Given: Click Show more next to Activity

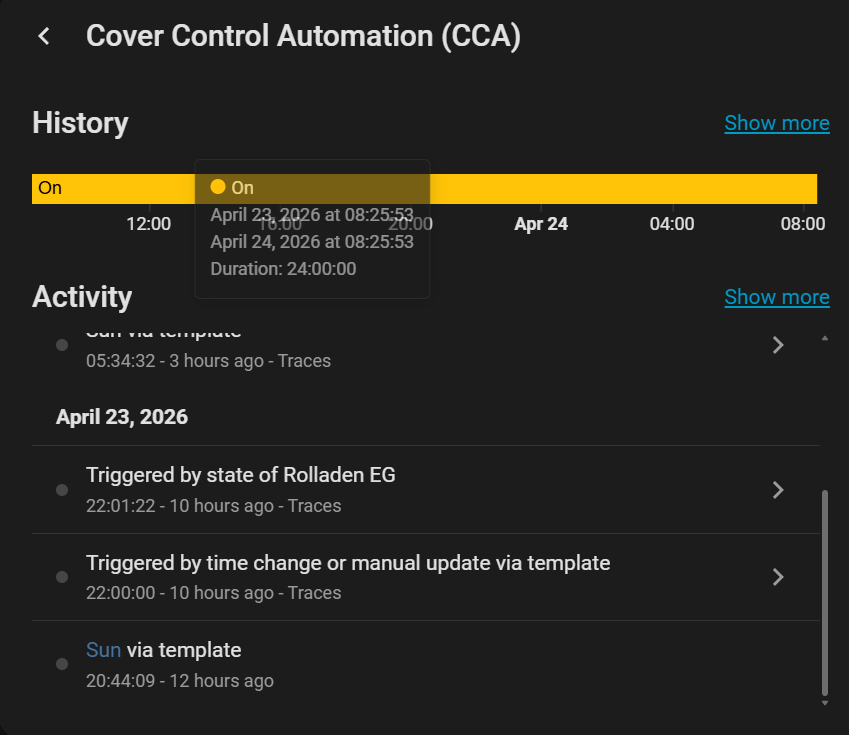Looking at the screenshot, I should pos(776,297).
